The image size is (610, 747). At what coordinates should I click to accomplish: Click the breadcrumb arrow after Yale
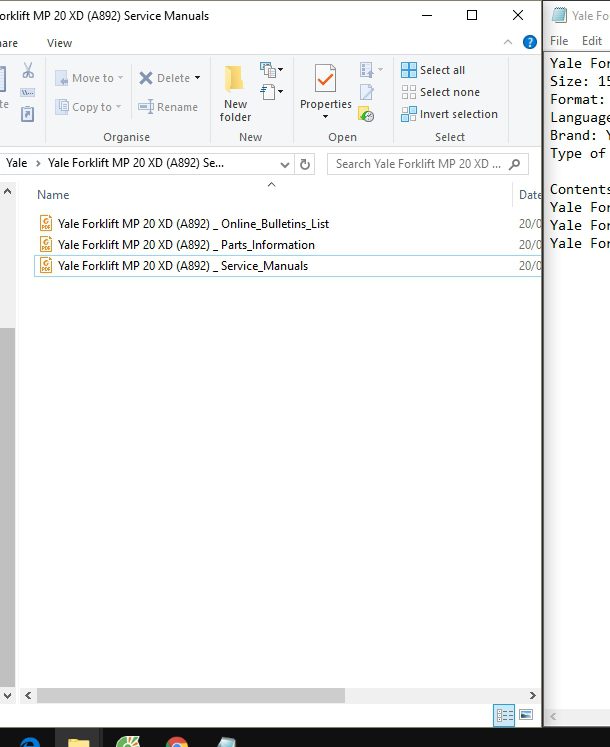coord(38,163)
